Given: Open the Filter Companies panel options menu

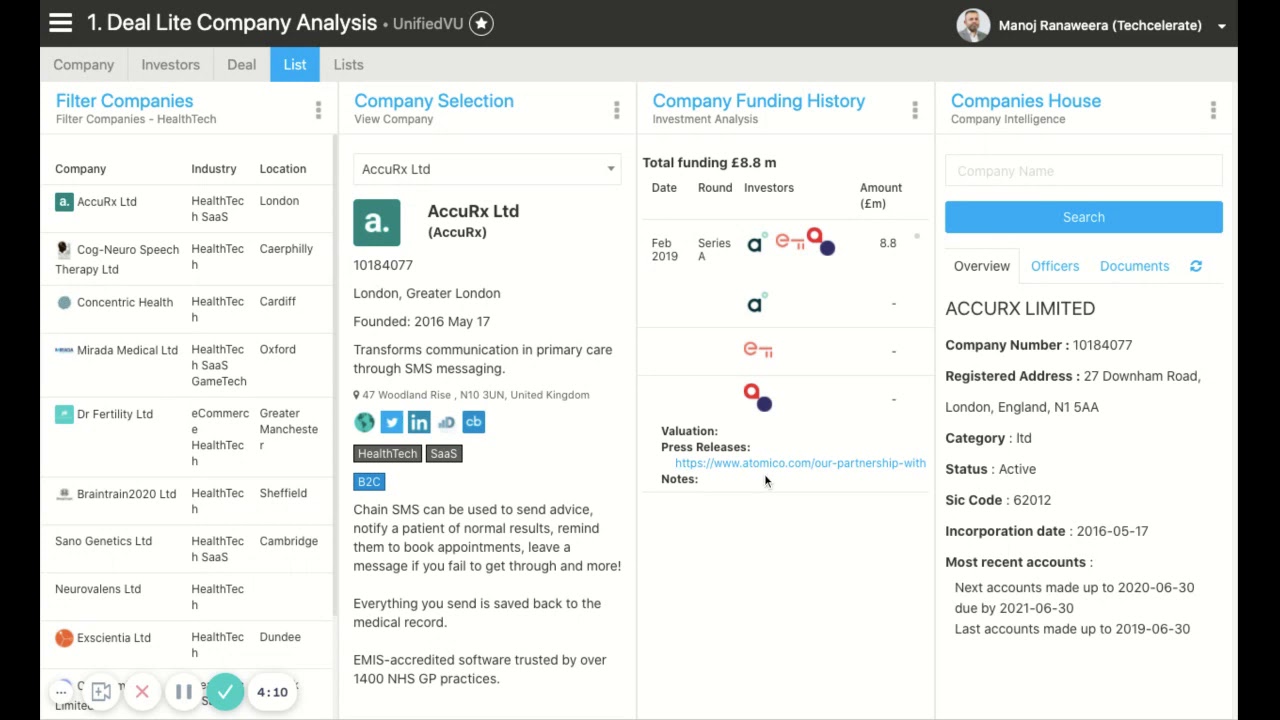Looking at the screenshot, I should [318, 109].
